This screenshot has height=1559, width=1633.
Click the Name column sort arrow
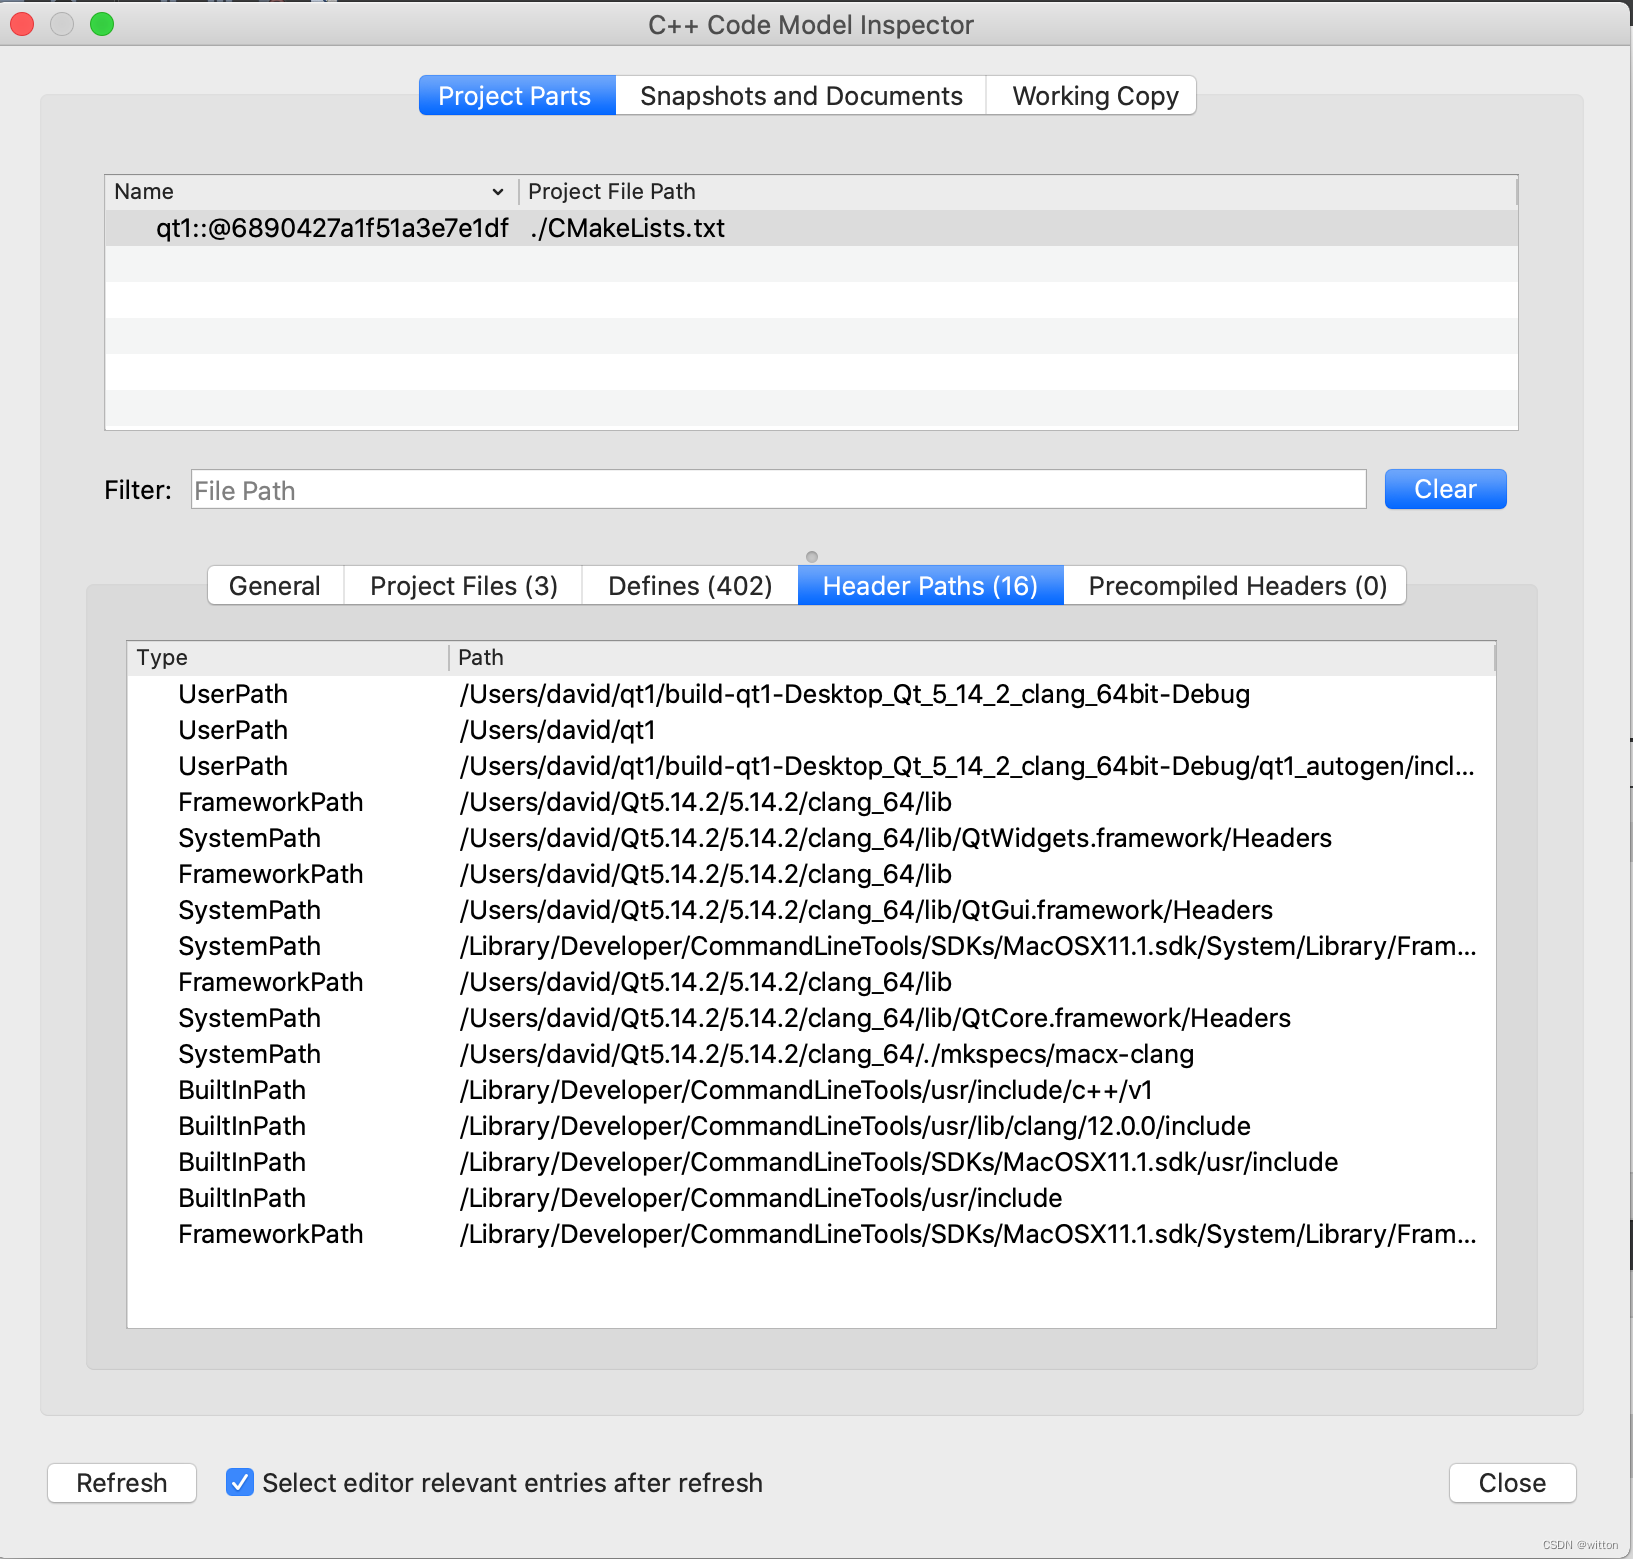pos(497,192)
